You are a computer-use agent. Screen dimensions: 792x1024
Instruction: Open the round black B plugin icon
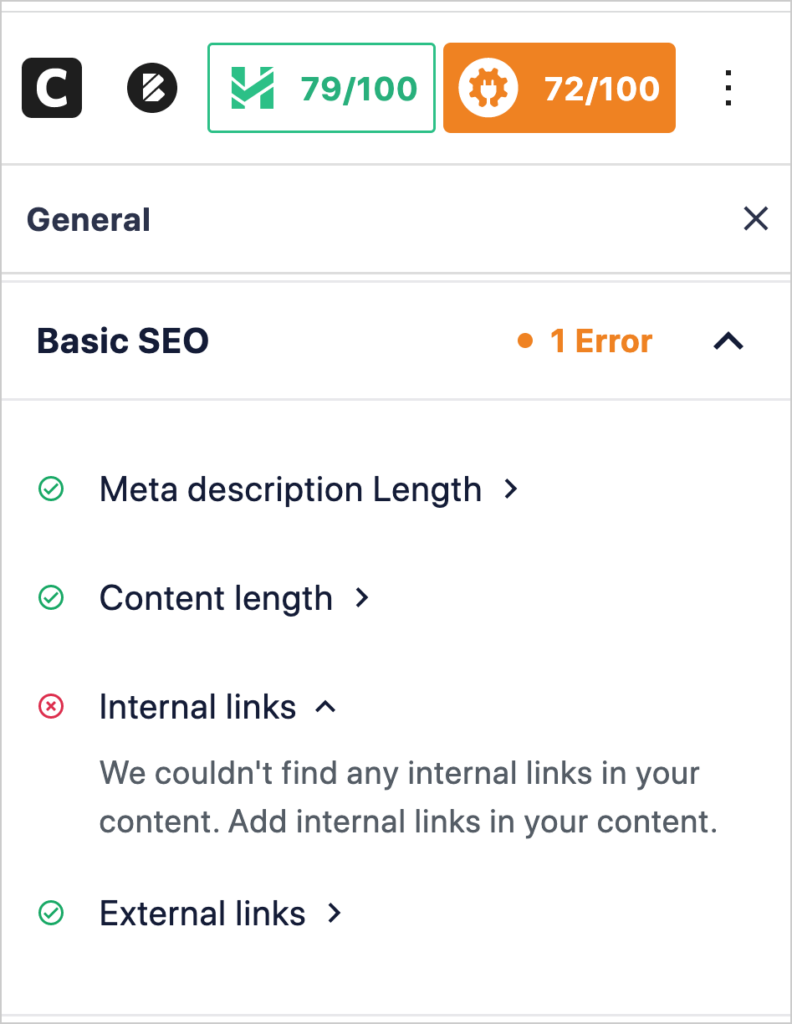152,88
